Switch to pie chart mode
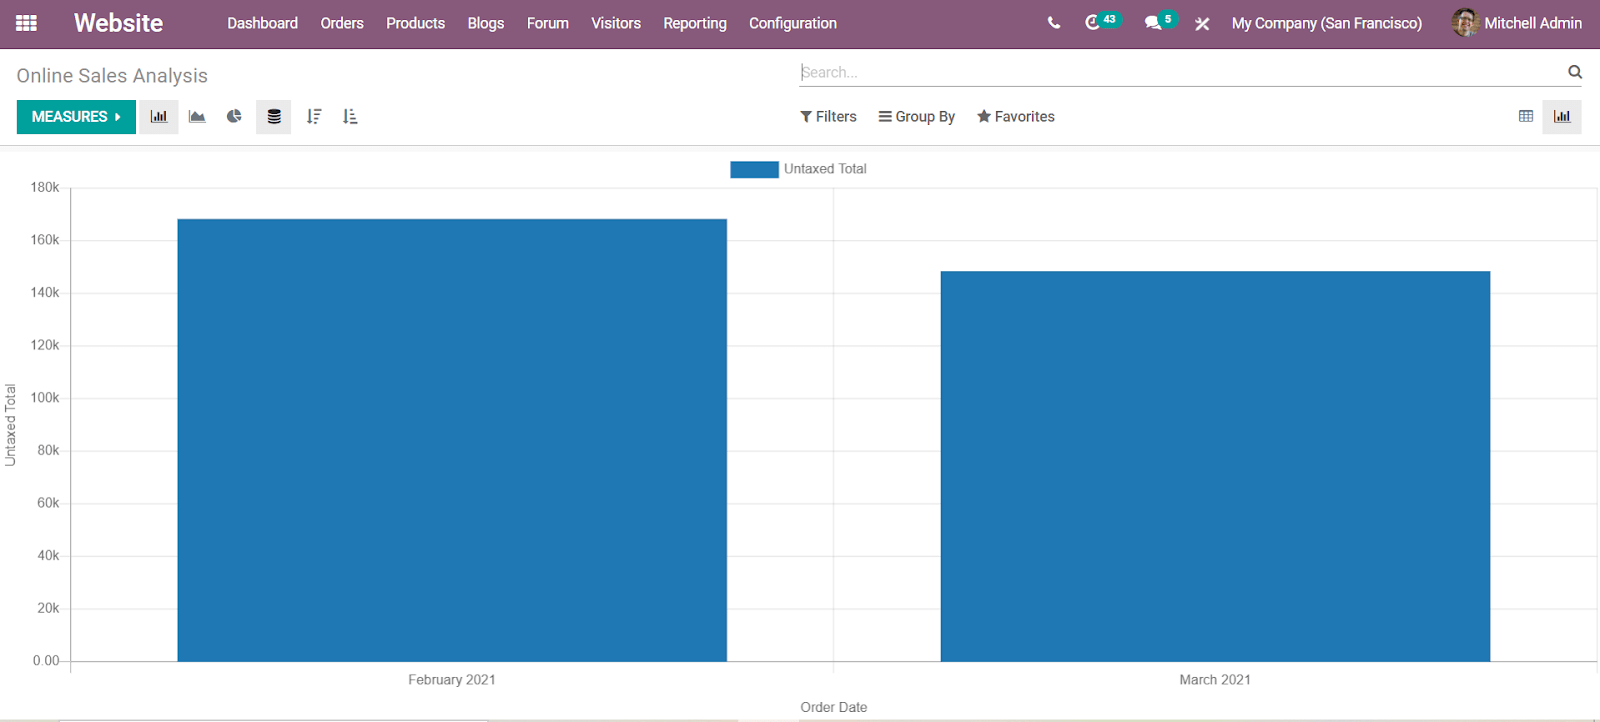The height and width of the screenshot is (722, 1600). point(234,117)
